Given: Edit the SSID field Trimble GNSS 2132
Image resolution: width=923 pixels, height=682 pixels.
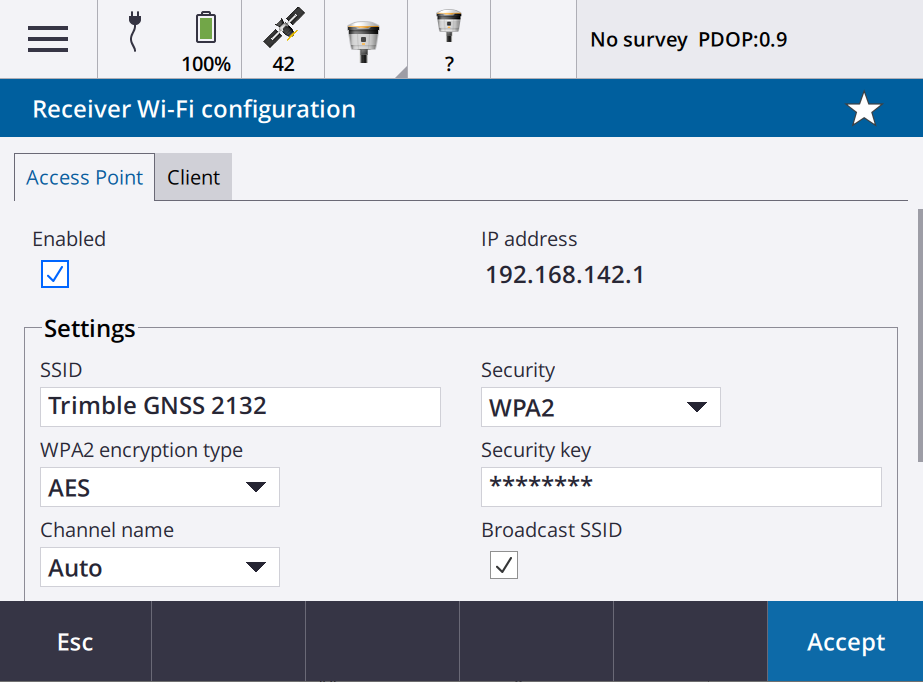Looking at the screenshot, I should pyautogui.click(x=240, y=407).
